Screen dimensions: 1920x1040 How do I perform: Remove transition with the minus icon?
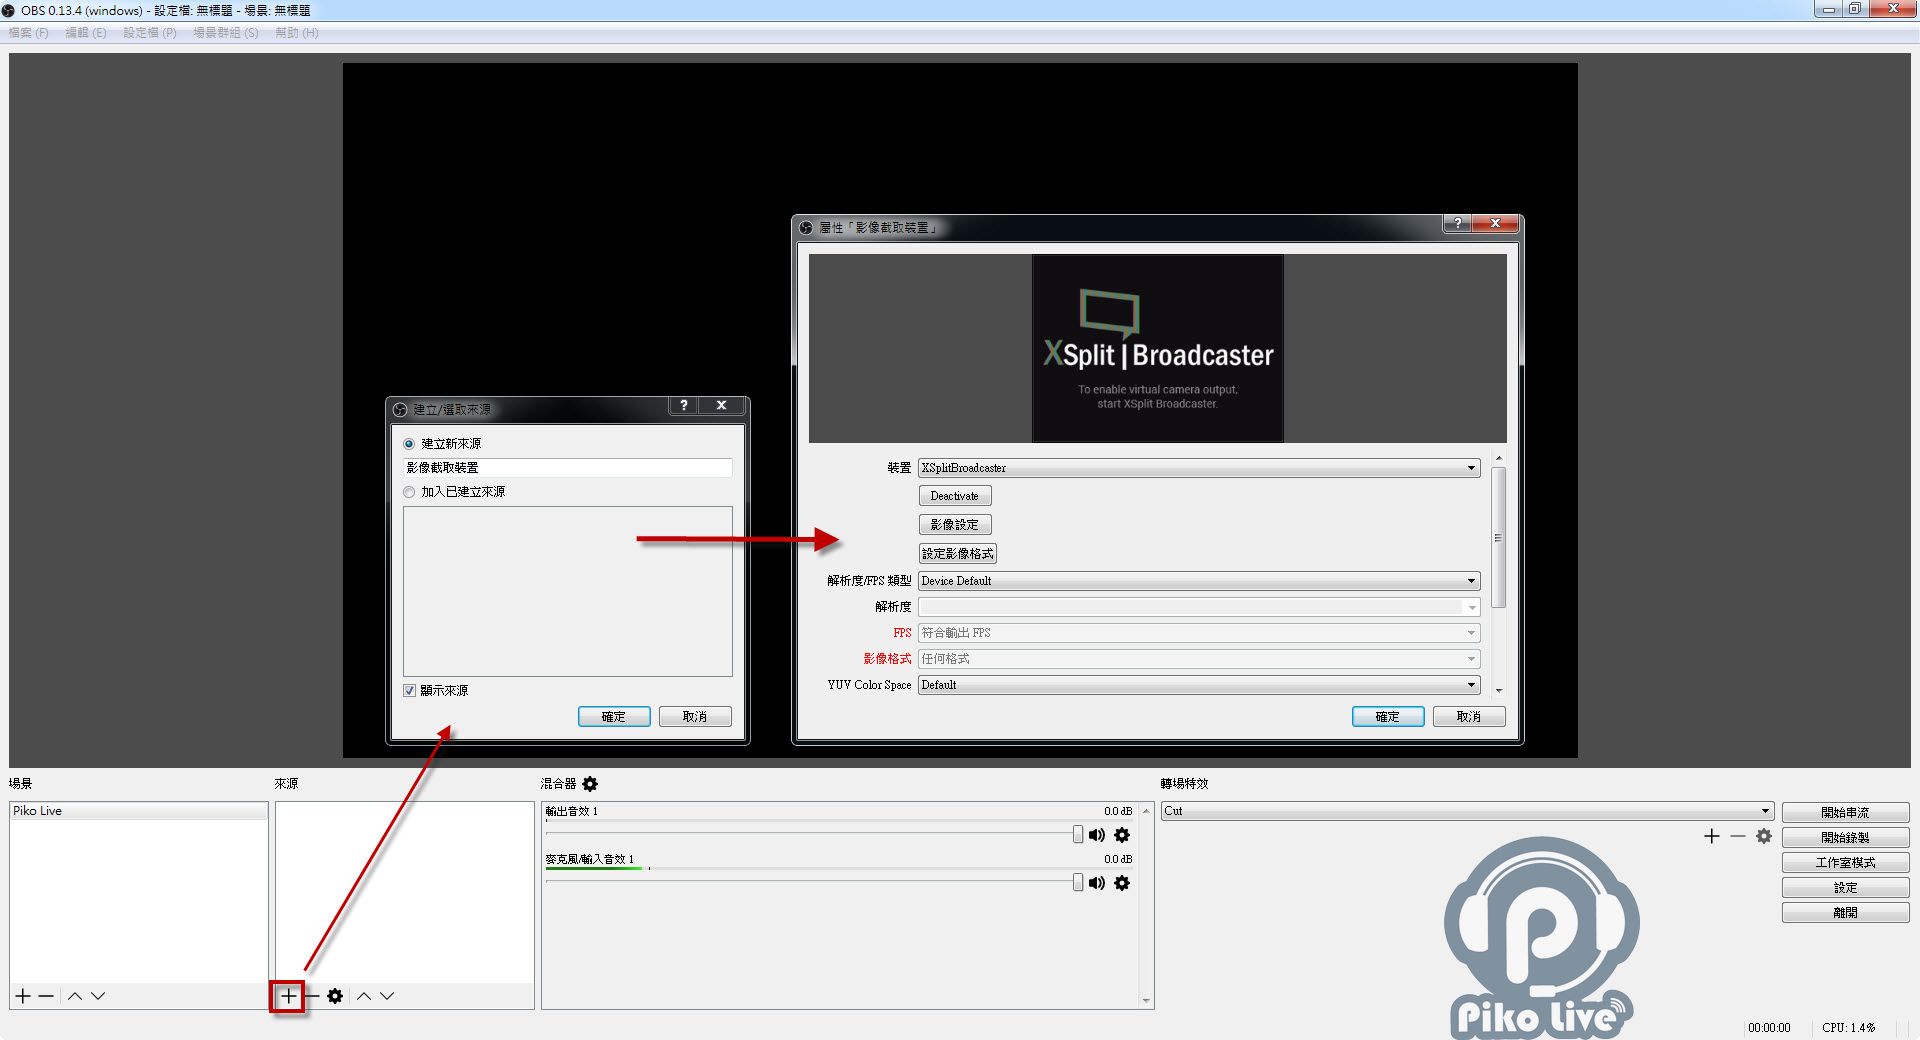point(1738,836)
